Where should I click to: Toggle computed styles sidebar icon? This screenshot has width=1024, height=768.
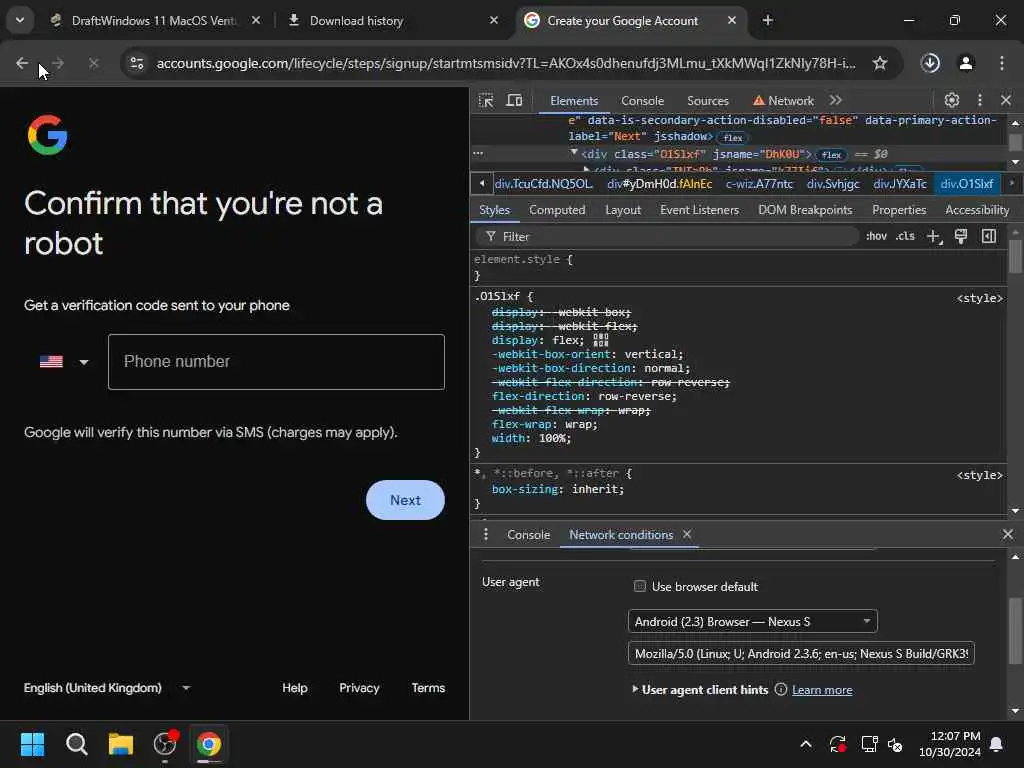point(989,236)
